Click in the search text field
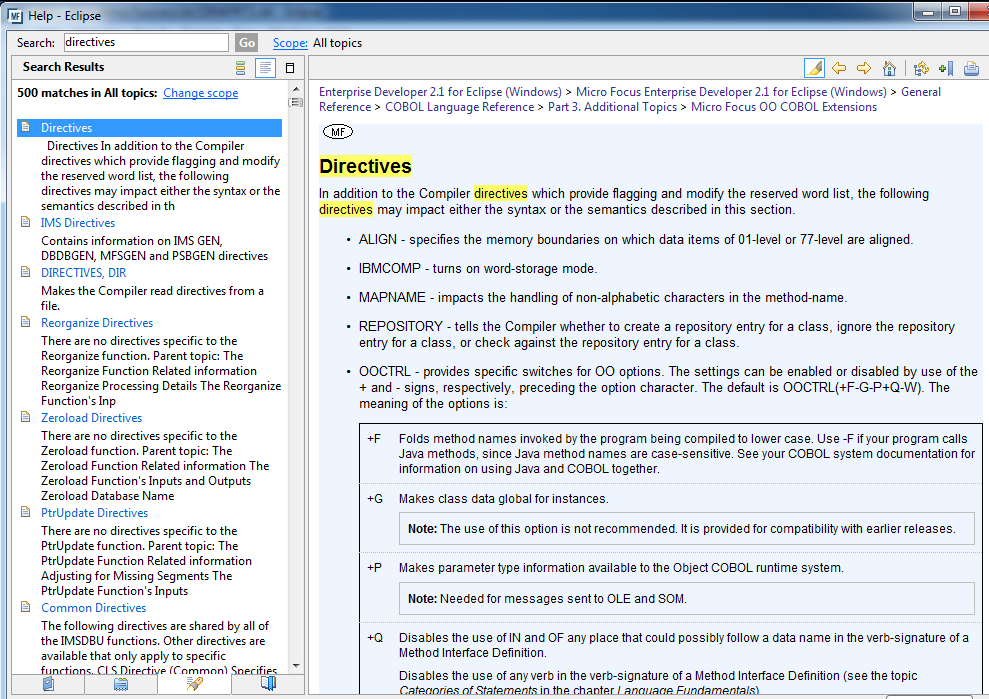Image resolution: width=989 pixels, height=699 pixels. coord(145,43)
